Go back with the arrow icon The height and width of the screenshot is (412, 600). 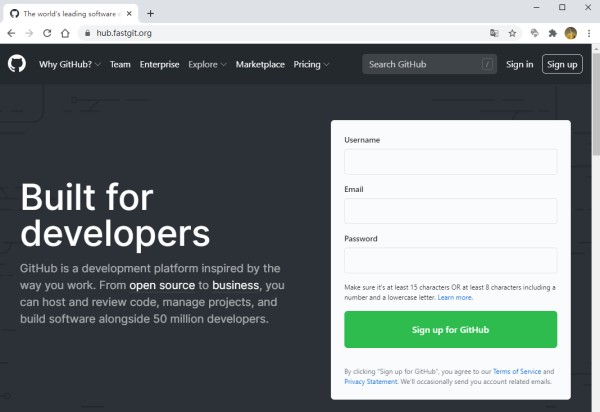11,33
